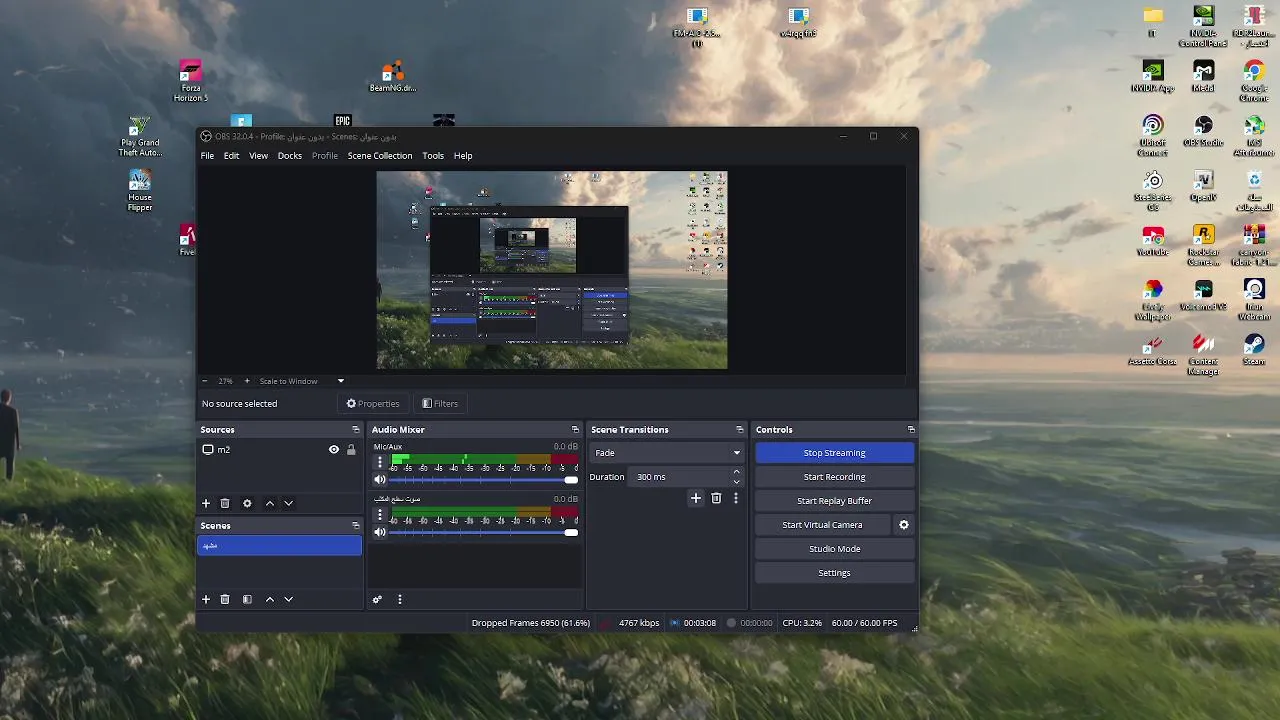
Task: Move scene up in Scenes list
Action: tap(269, 599)
